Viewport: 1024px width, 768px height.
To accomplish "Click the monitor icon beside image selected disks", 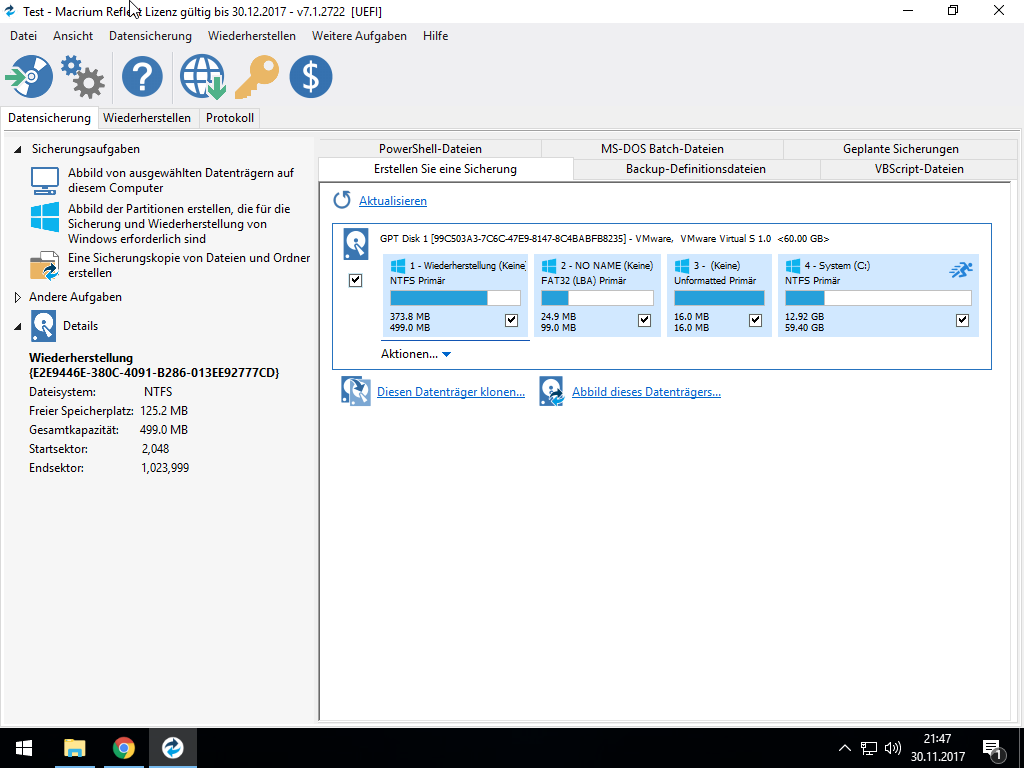I will click(x=45, y=181).
